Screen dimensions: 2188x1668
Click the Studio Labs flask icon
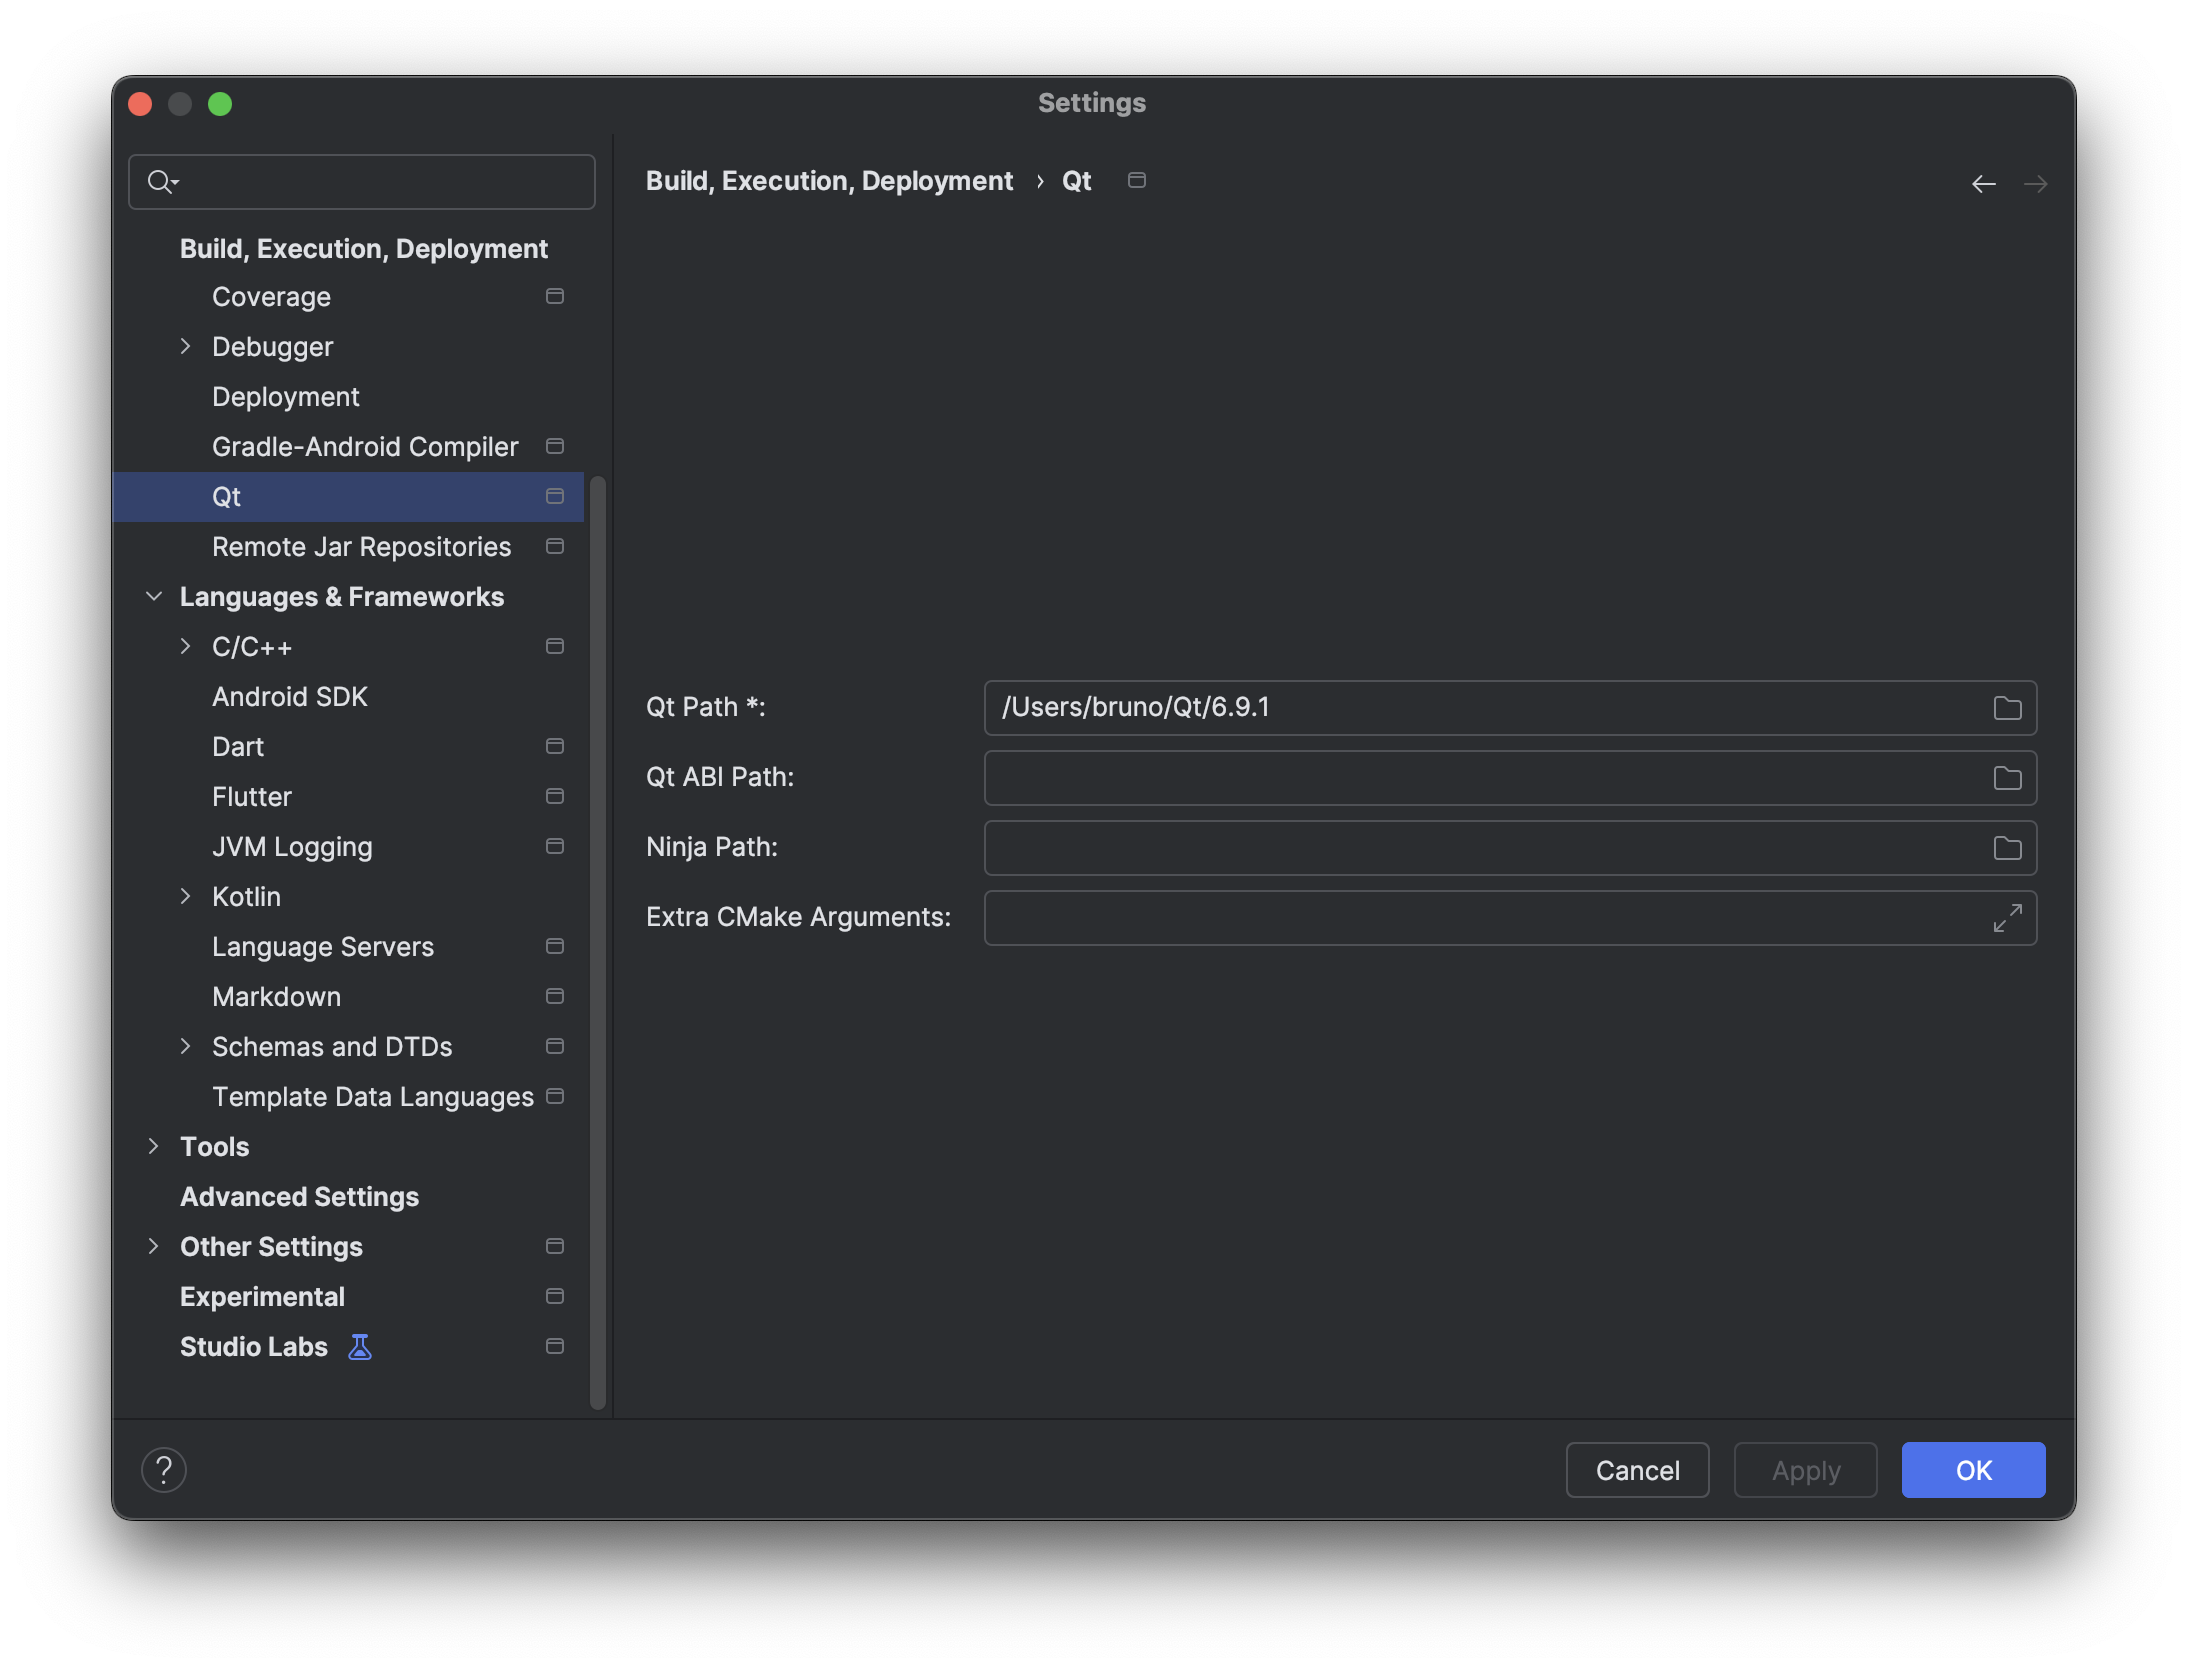coord(360,1347)
